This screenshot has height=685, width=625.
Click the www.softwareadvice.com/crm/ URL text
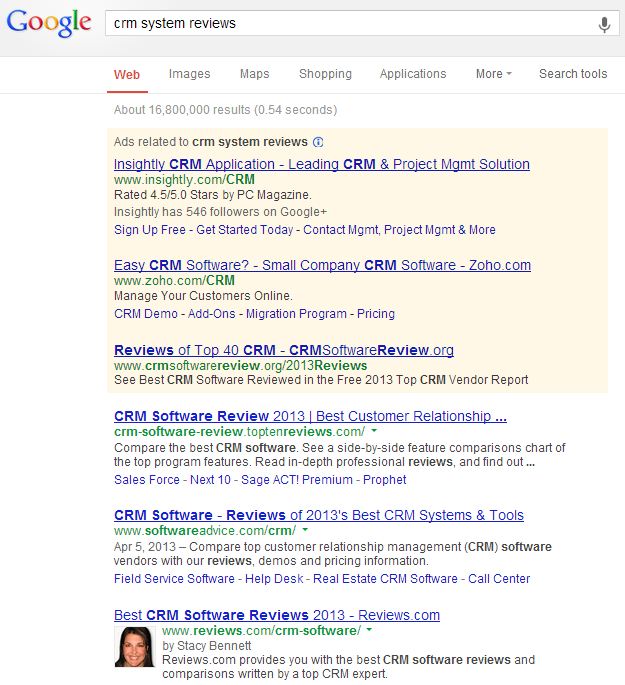click(x=205, y=530)
